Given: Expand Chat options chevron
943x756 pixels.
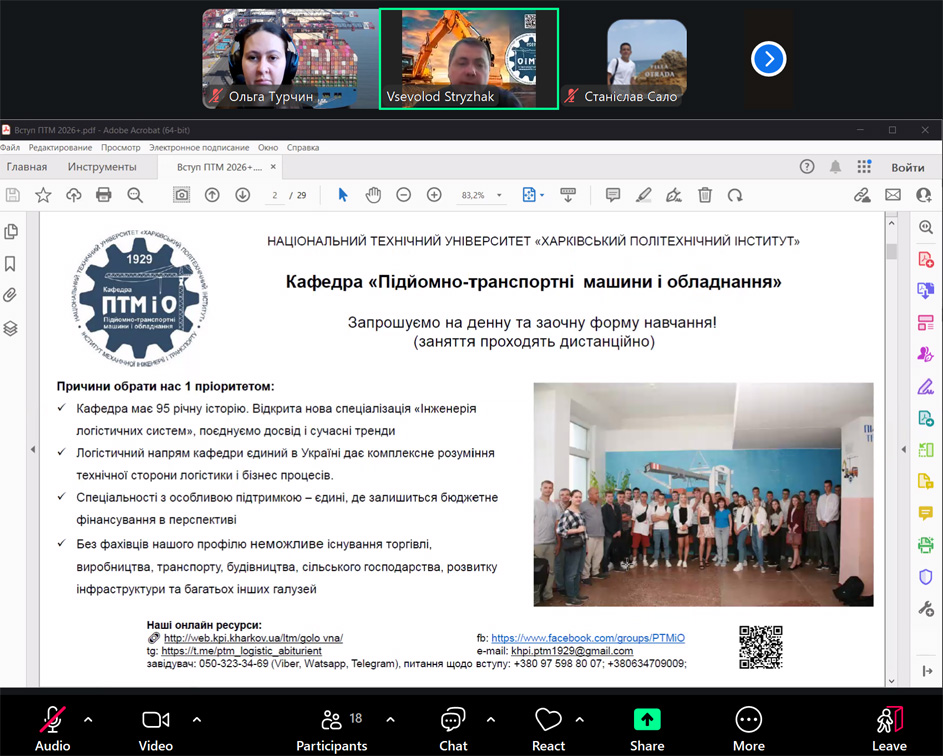Looking at the screenshot, I should (490, 719).
